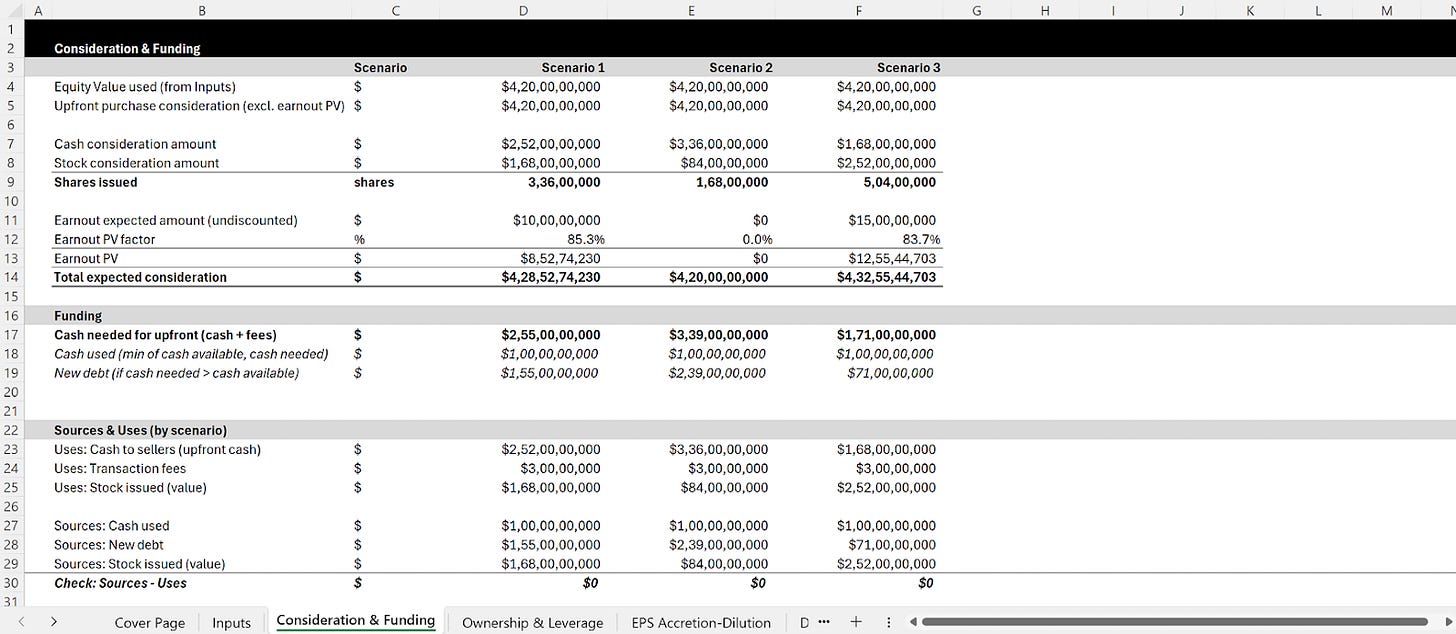Select column F header
Image resolution: width=1456 pixels, height=634 pixels.
859,10
